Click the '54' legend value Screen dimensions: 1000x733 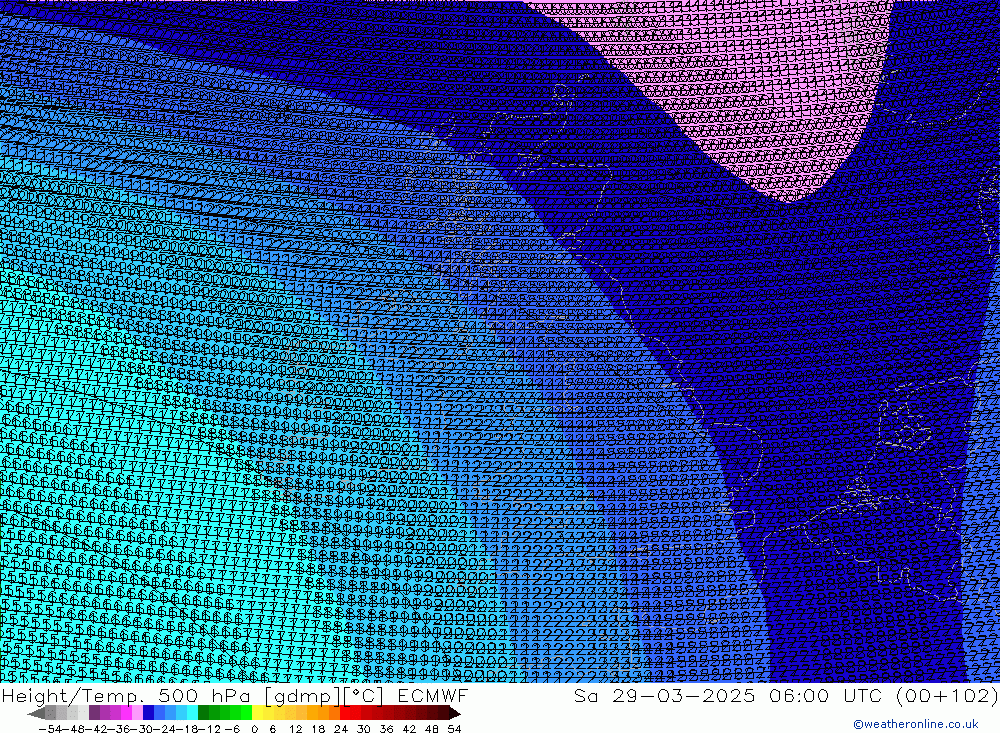454,729
